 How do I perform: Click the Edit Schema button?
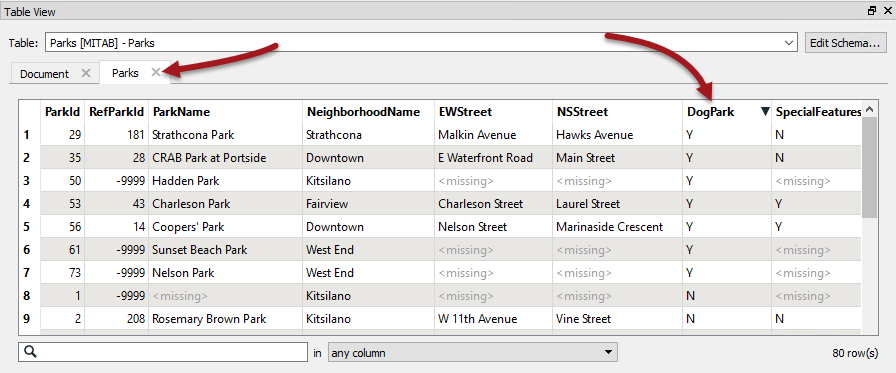tap(845, 43)
